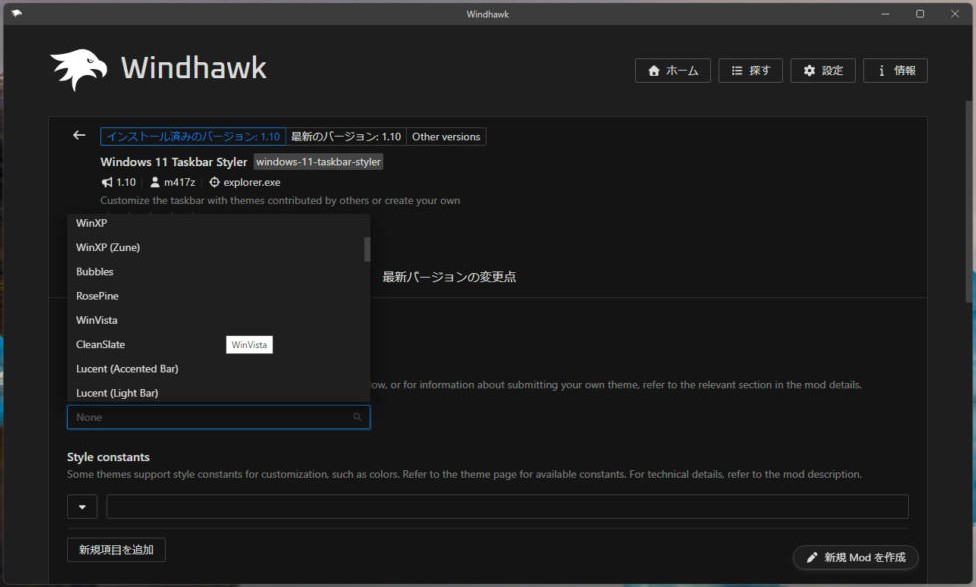The height and width of the screenshot is (587, 976).
Task: Go back with the left arrow icon
Action: 79,135
